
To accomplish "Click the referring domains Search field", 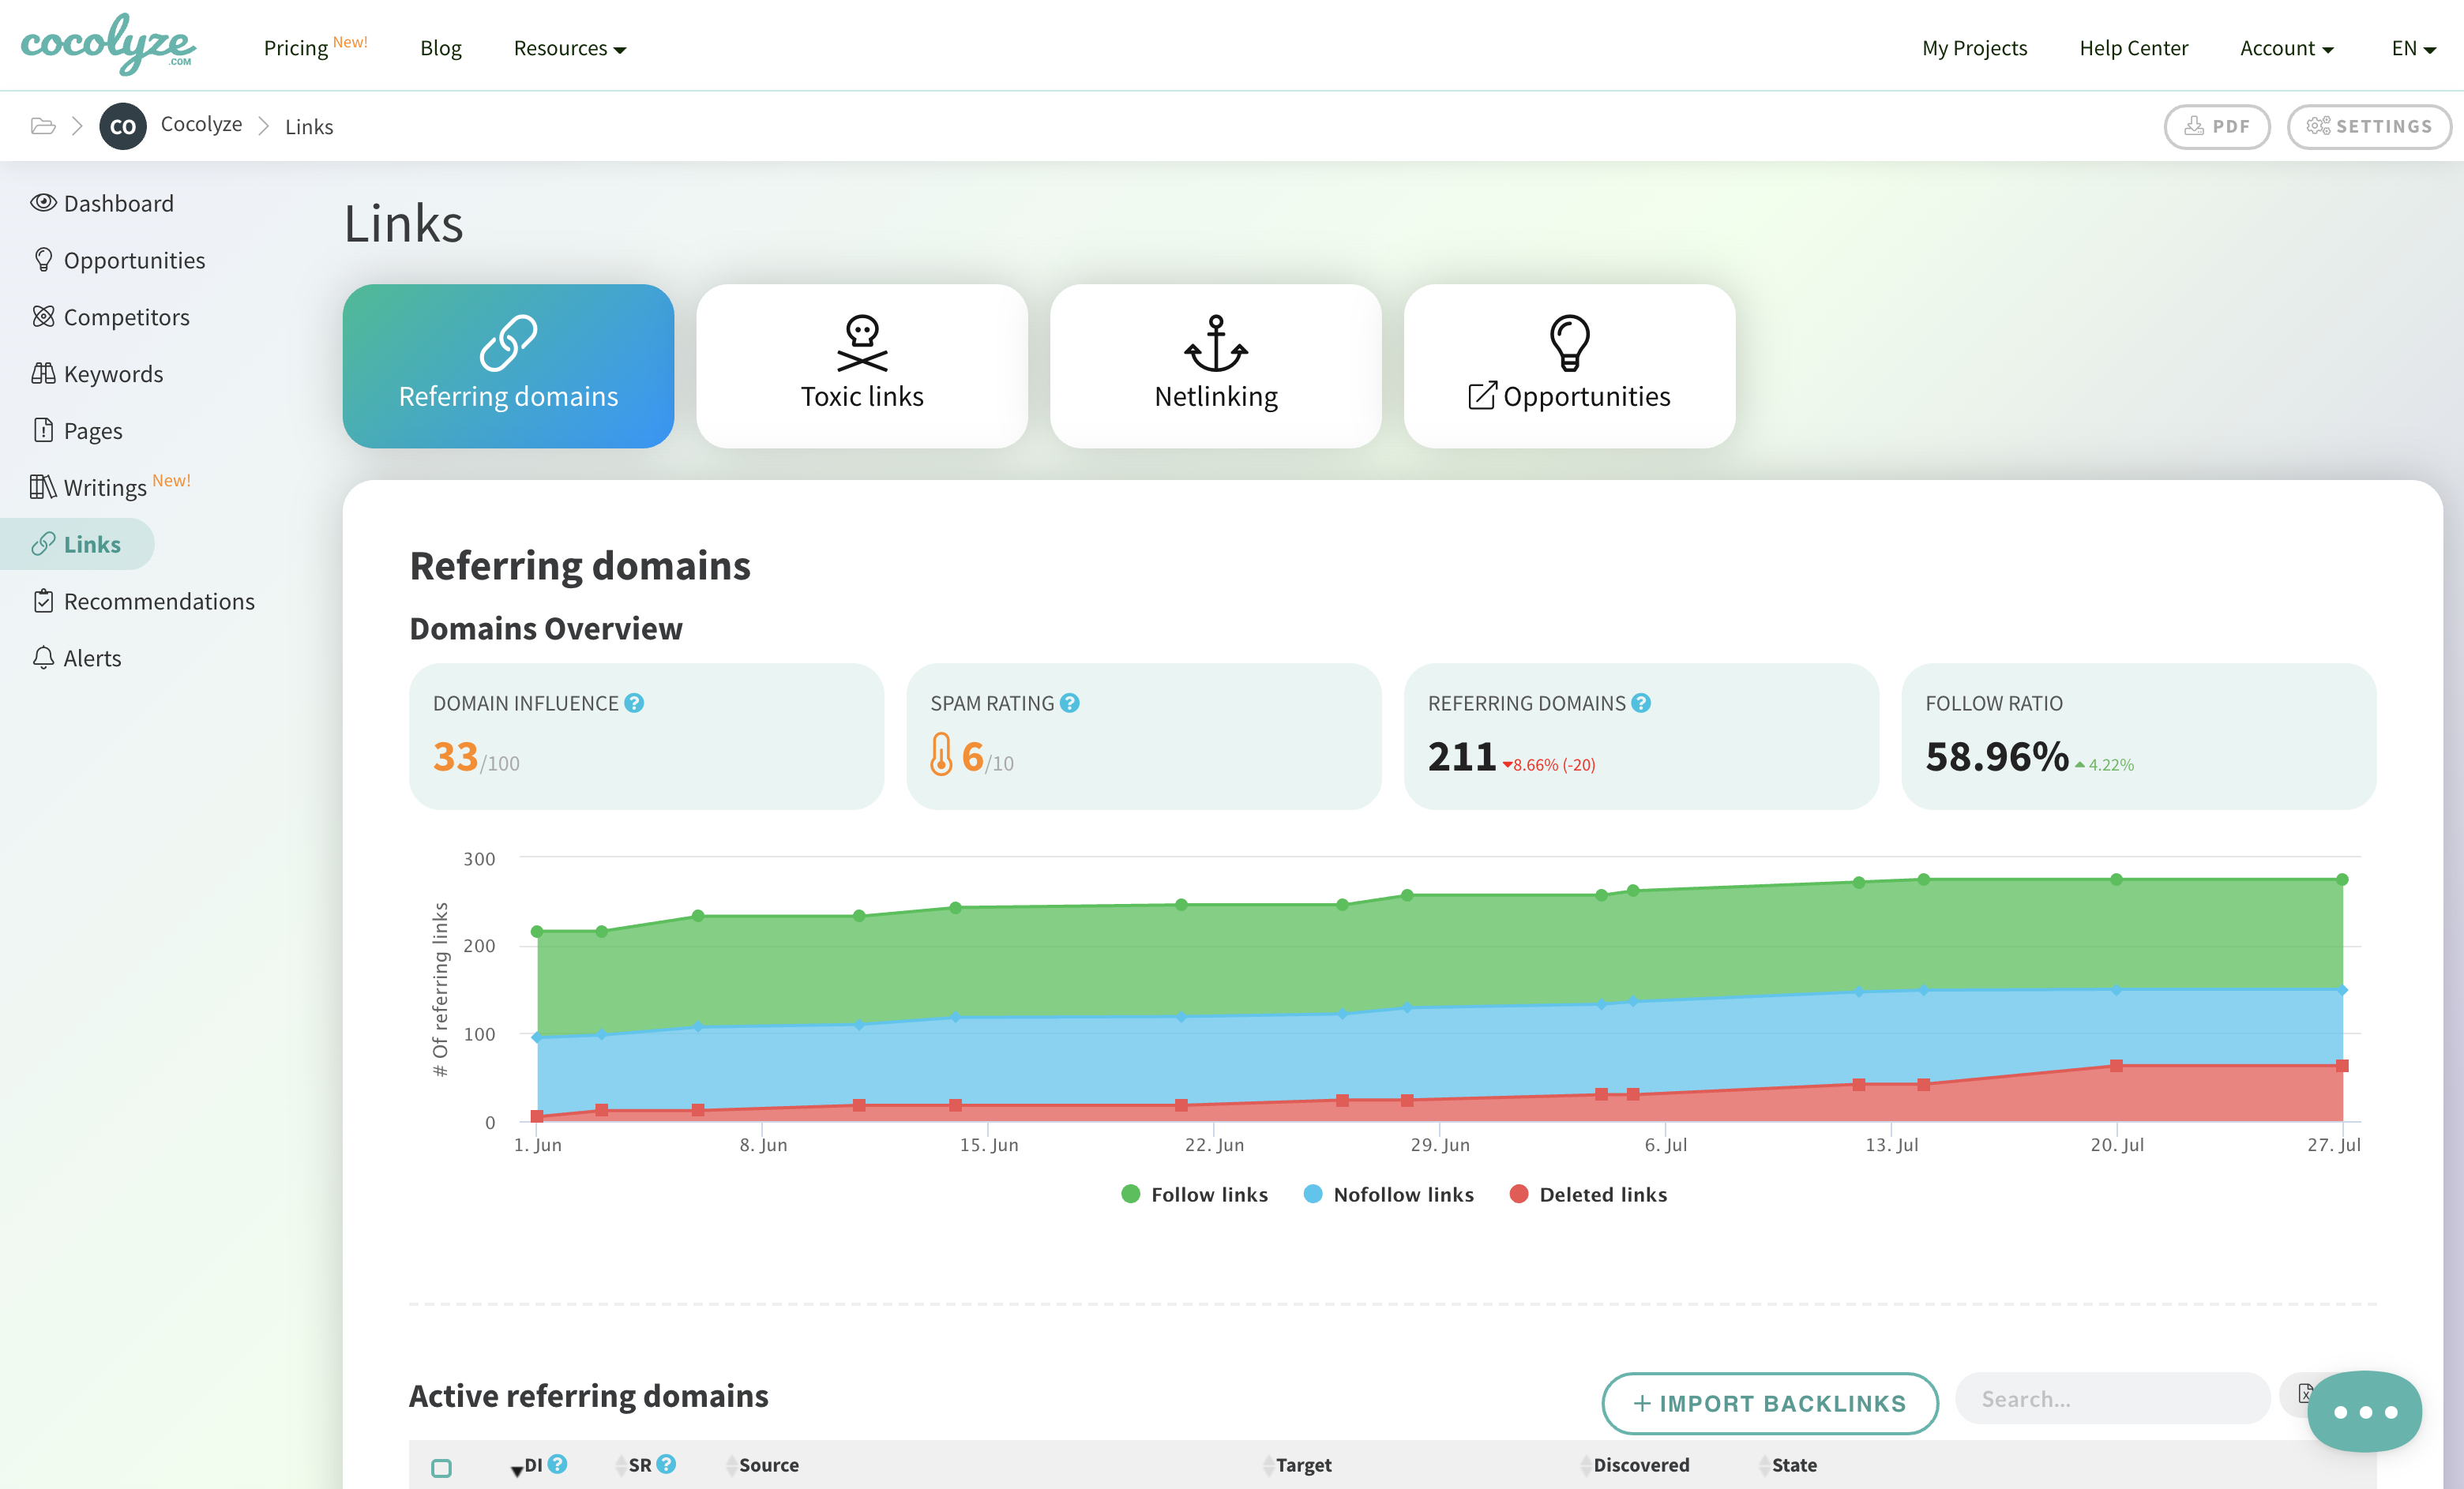I will pos(2110,1399).
